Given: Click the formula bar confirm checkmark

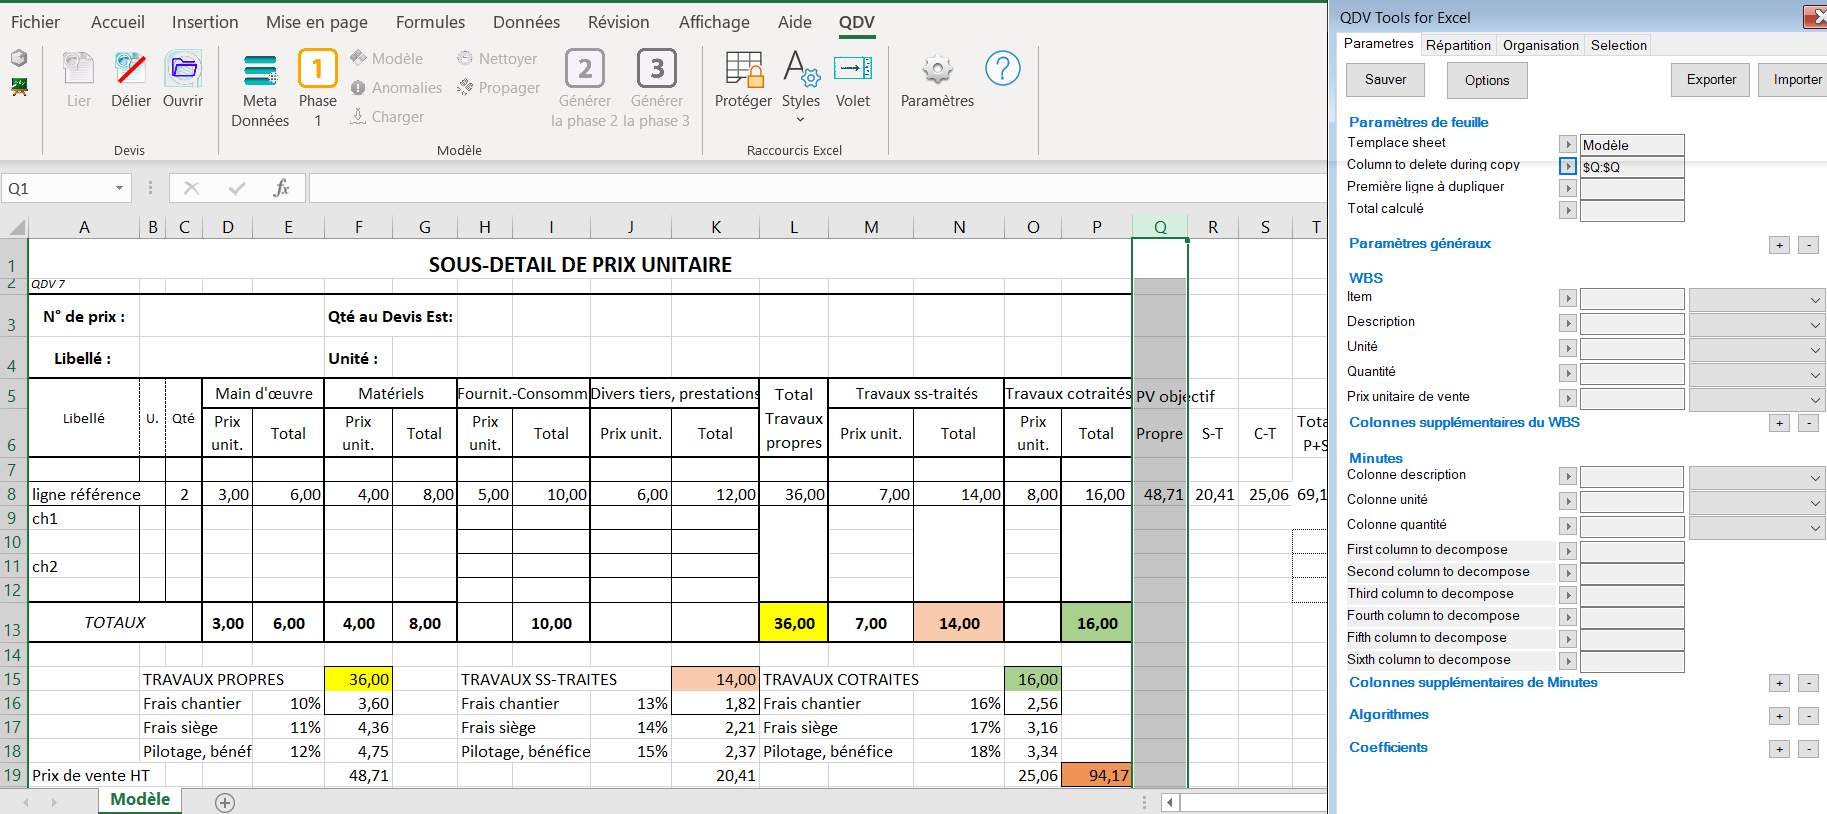Looking at the screenshot, I should click(x=237, y=188).
